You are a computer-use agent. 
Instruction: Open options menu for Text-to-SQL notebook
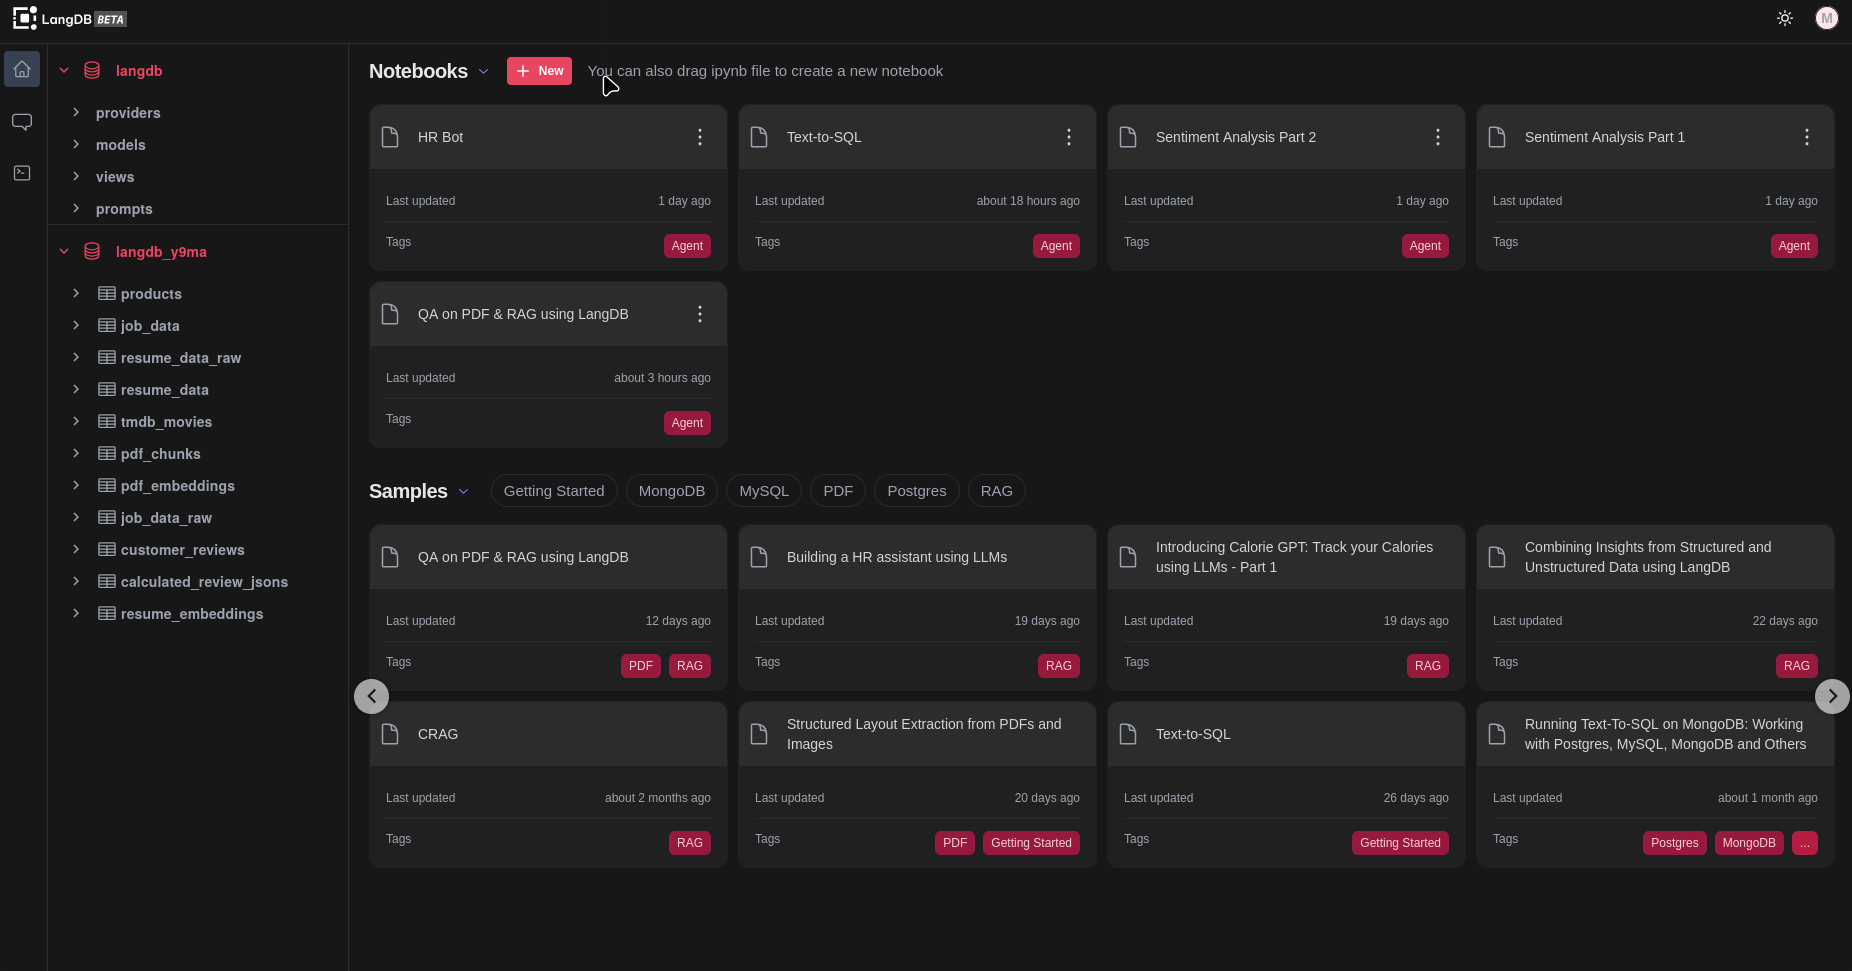click(1069, 137)
